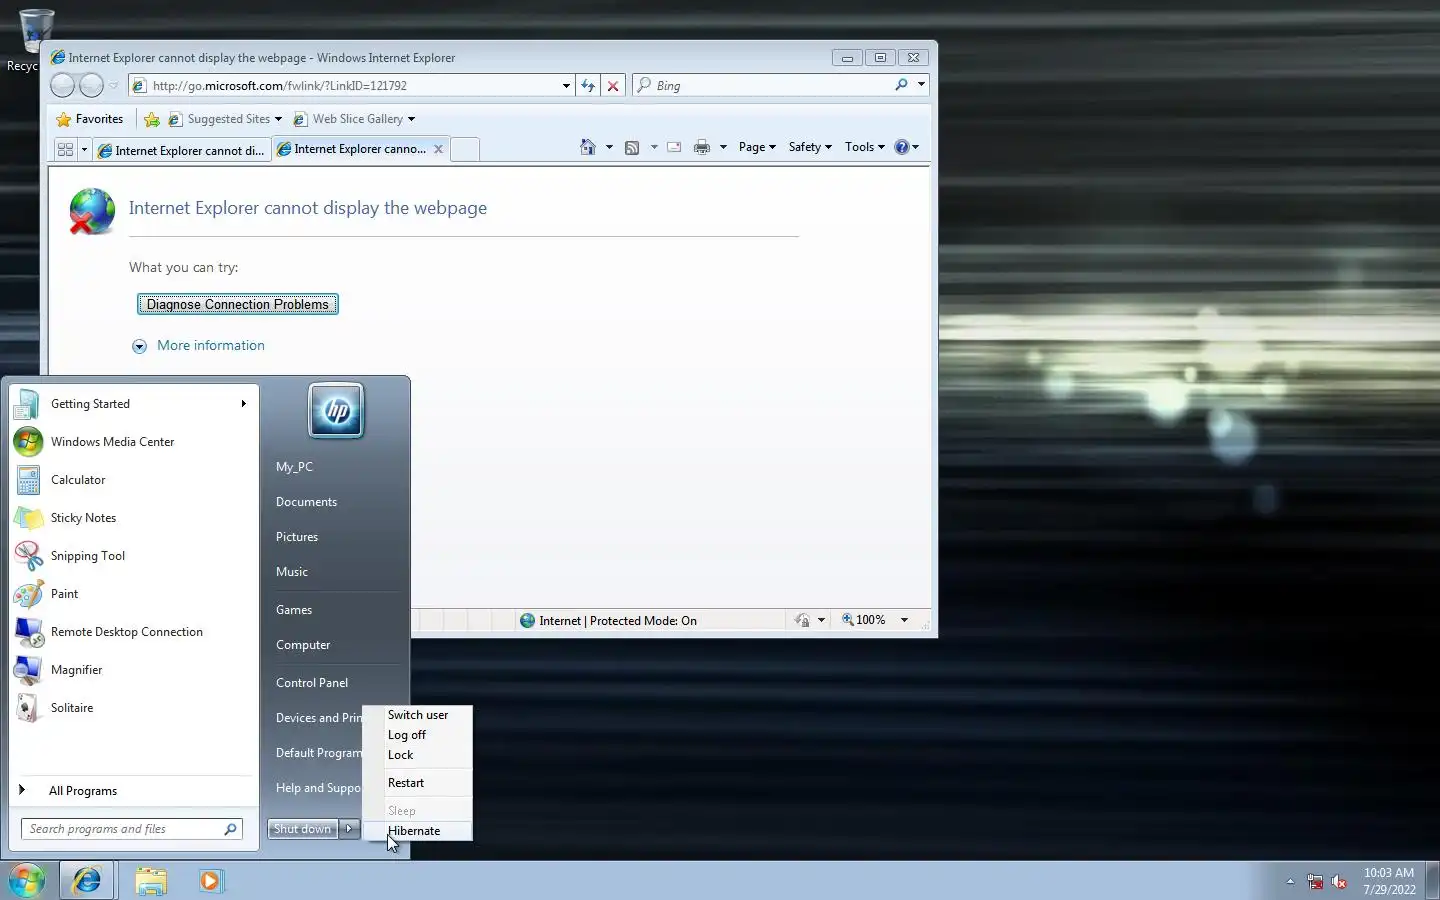Expand the zoom level dropdown arrow
Screen dimensions: 1440x900
click(x=904, y=620)
